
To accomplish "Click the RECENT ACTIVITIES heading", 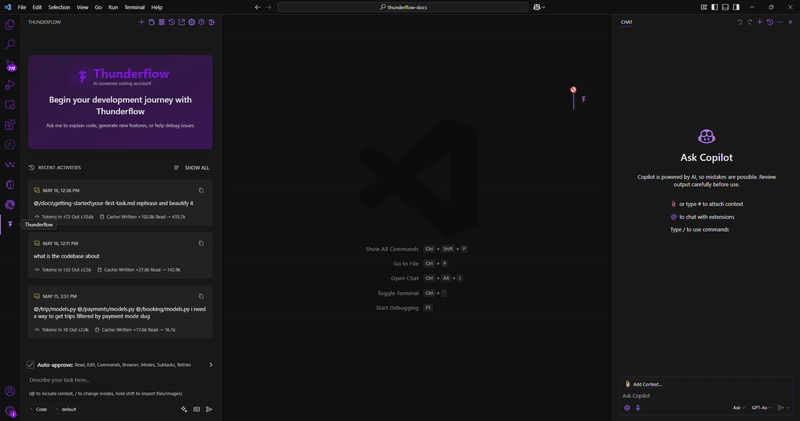I will point(59,168).
